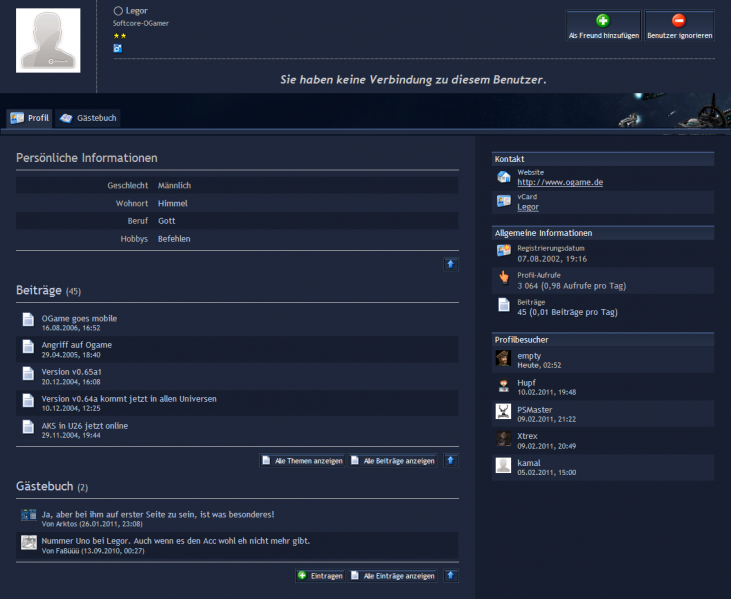
Task: Switch to the Gästebuch tab
Action: pyautogui.click(x=88, y=118)
